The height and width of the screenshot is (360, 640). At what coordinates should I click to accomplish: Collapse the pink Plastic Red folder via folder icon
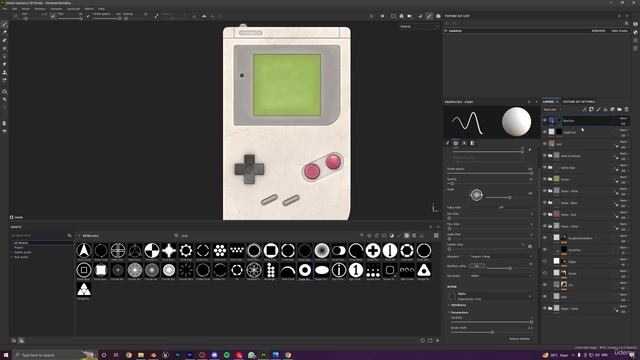[550, 214]
